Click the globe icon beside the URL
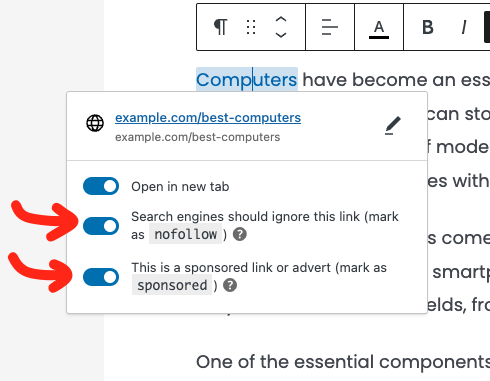The width and height of the screenshot is (490, 381). coord(95,123)
